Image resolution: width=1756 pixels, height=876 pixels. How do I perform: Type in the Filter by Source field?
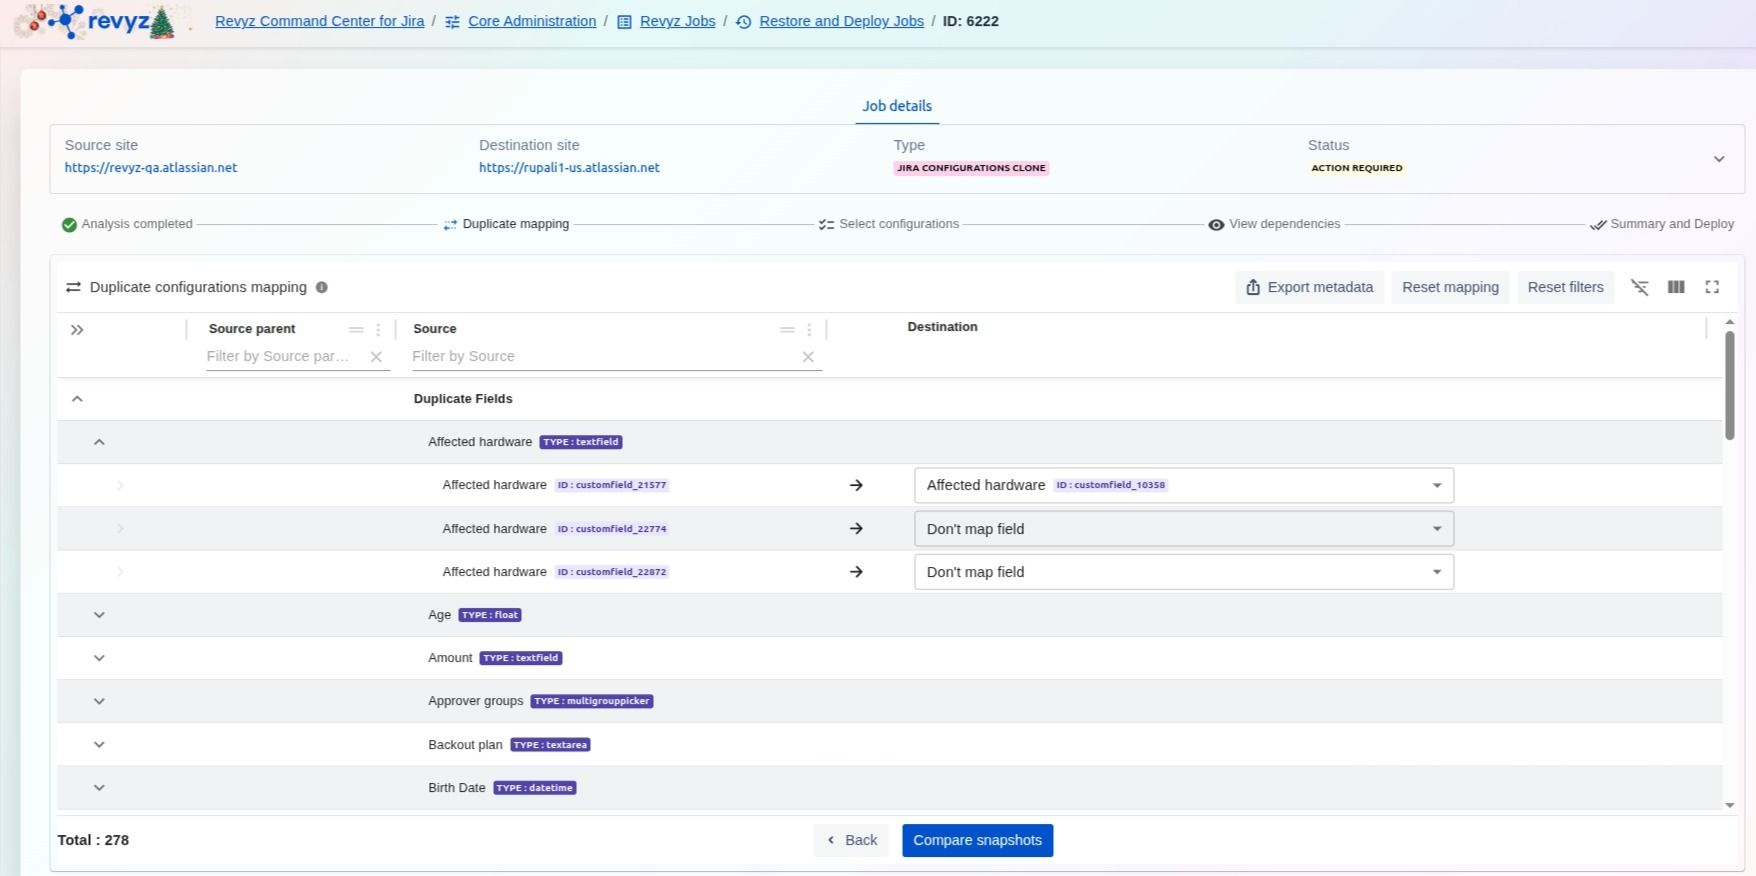(x=600, y=357)
